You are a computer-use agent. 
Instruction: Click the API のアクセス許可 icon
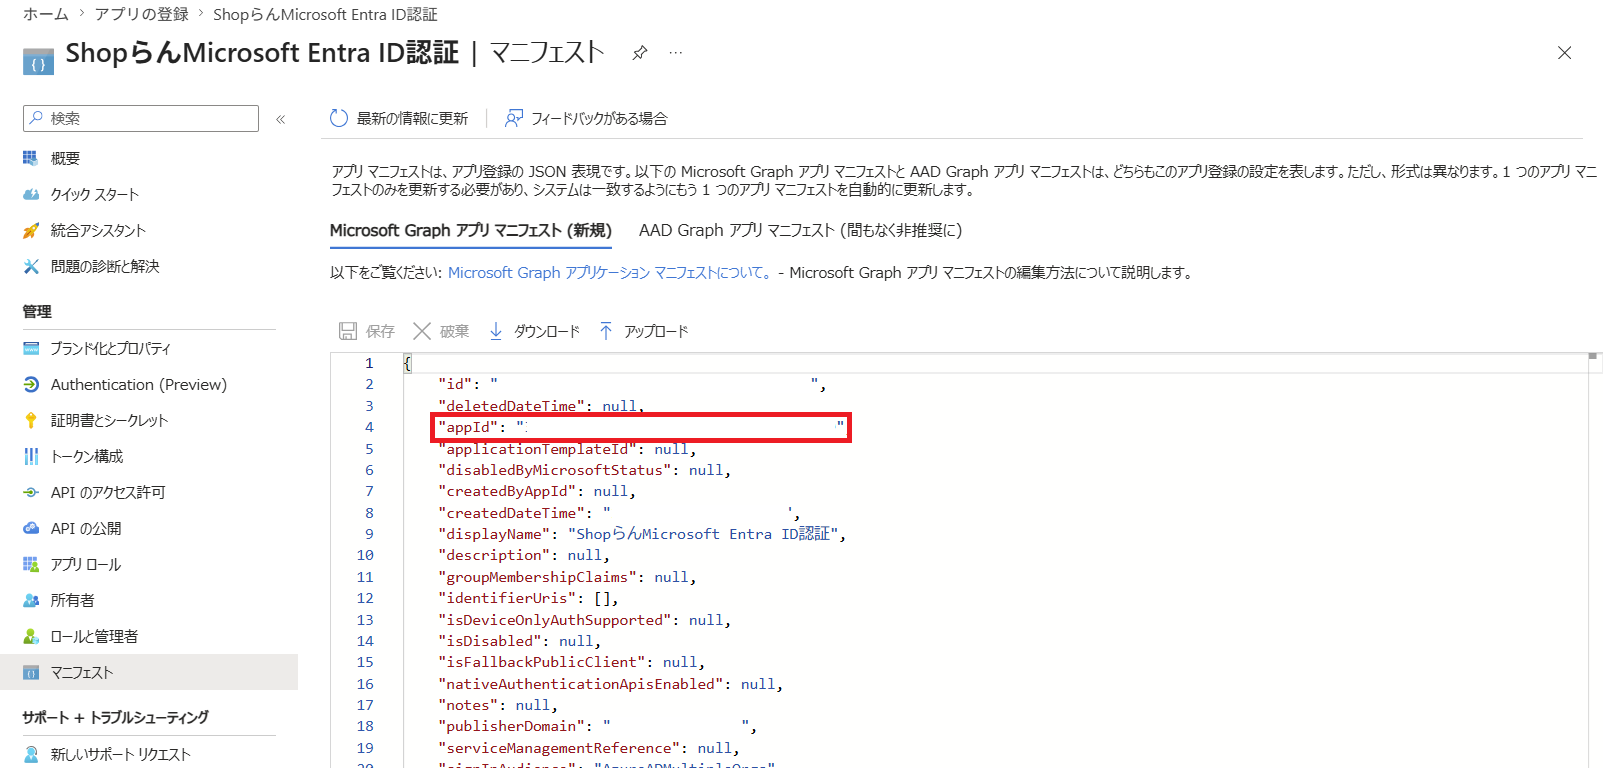point(31,492)
